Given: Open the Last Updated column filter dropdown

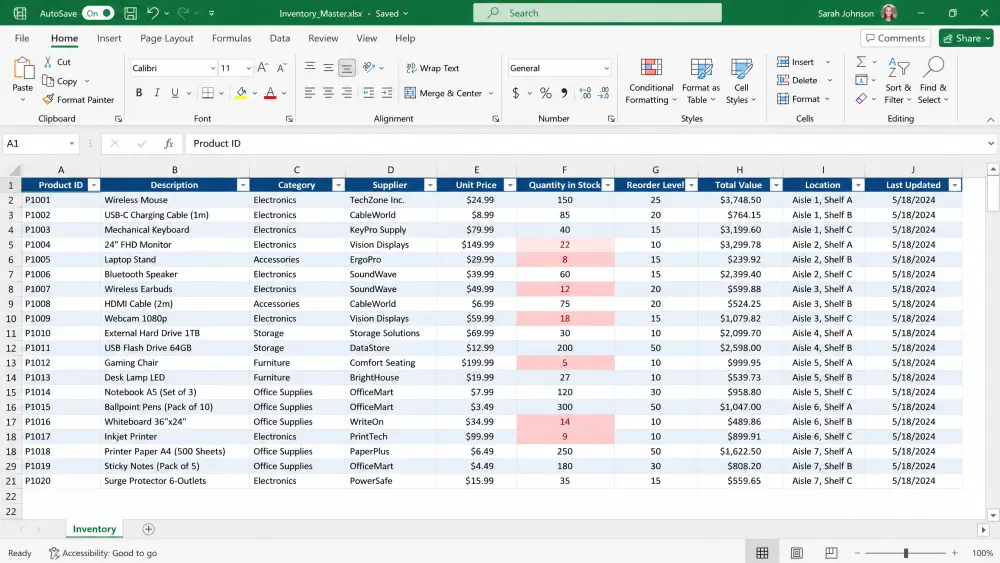Looking at the screenshot, I should [x=955, y=185].
